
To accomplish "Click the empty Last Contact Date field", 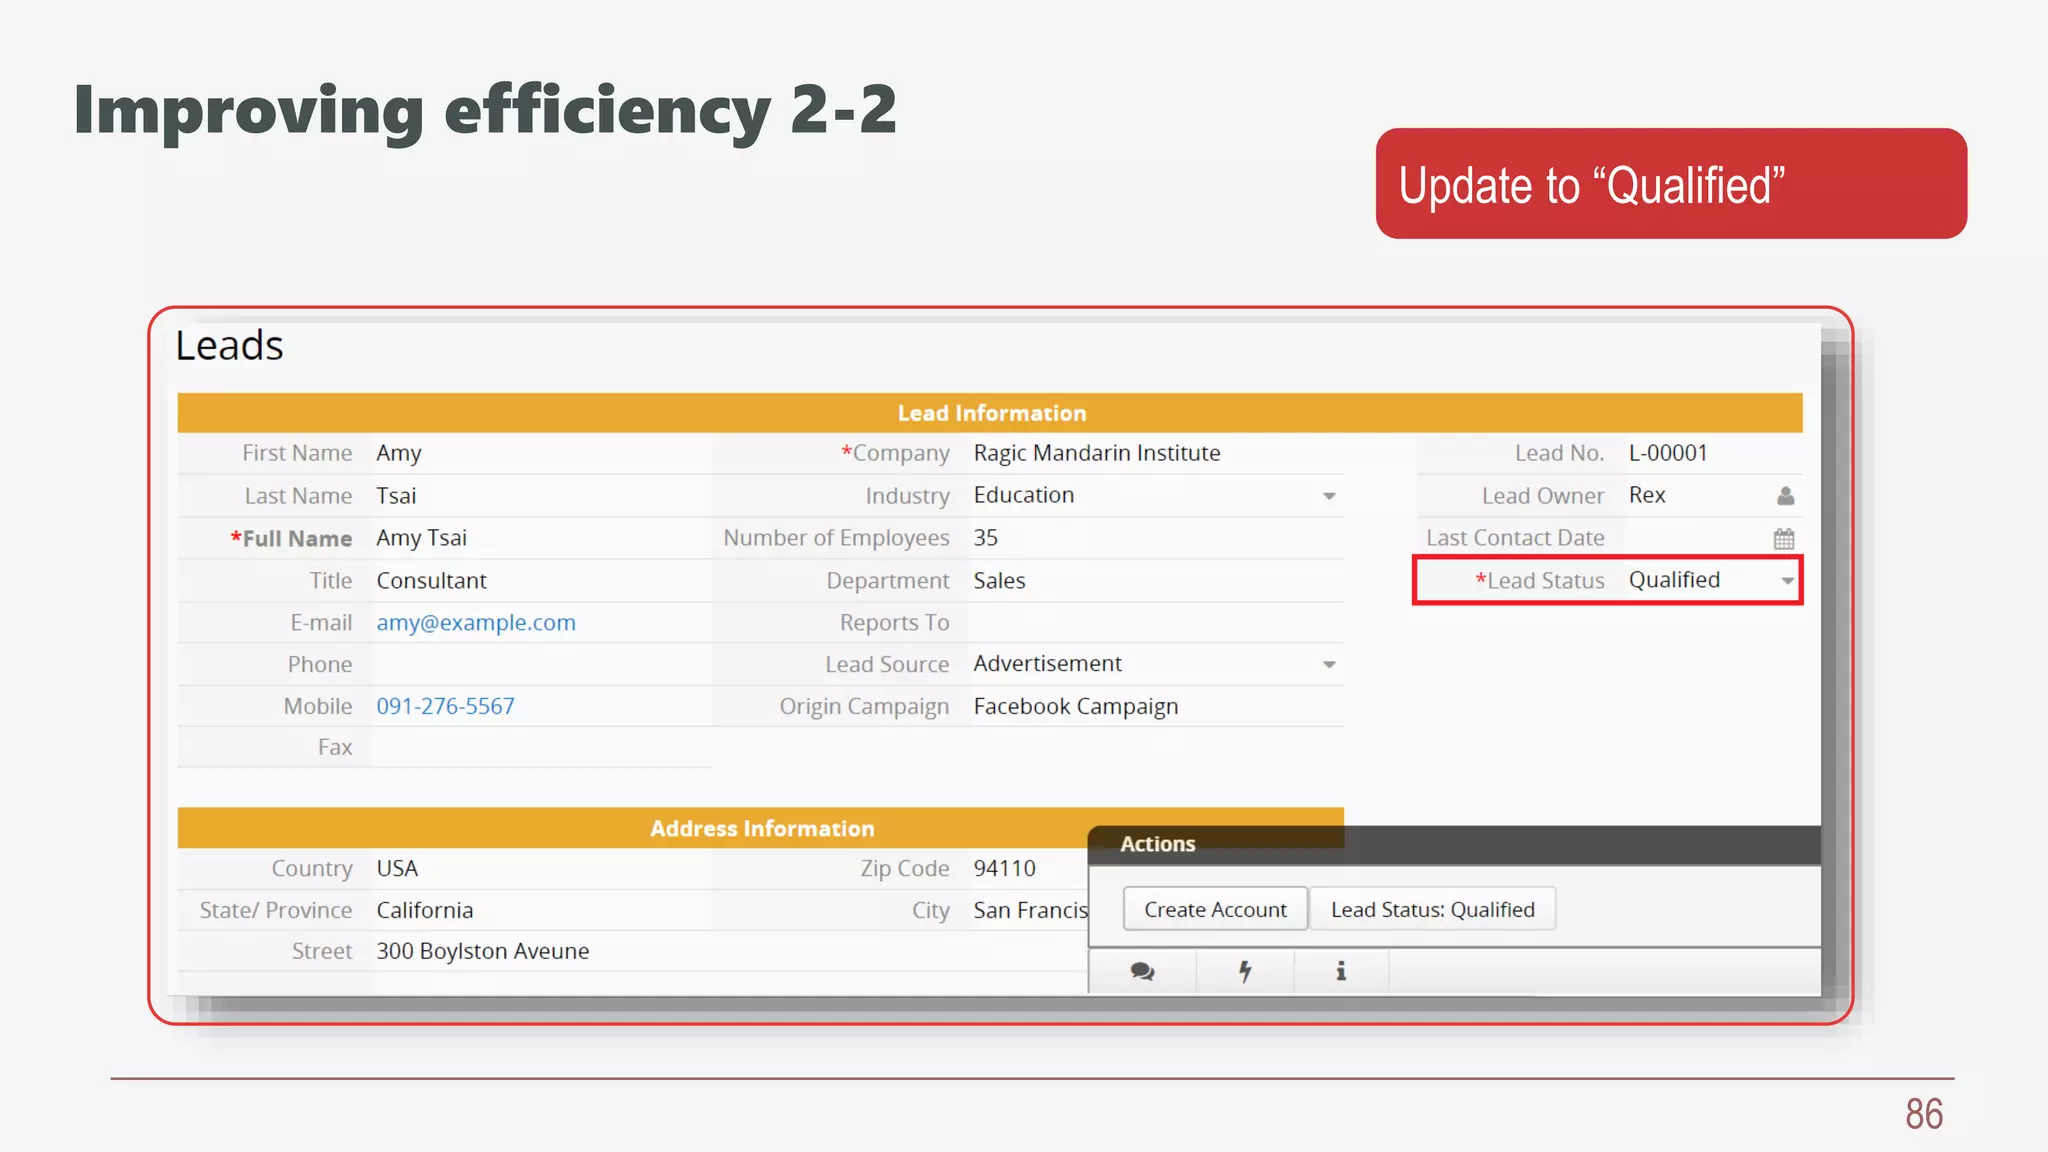I will (x=1711, y=538).
